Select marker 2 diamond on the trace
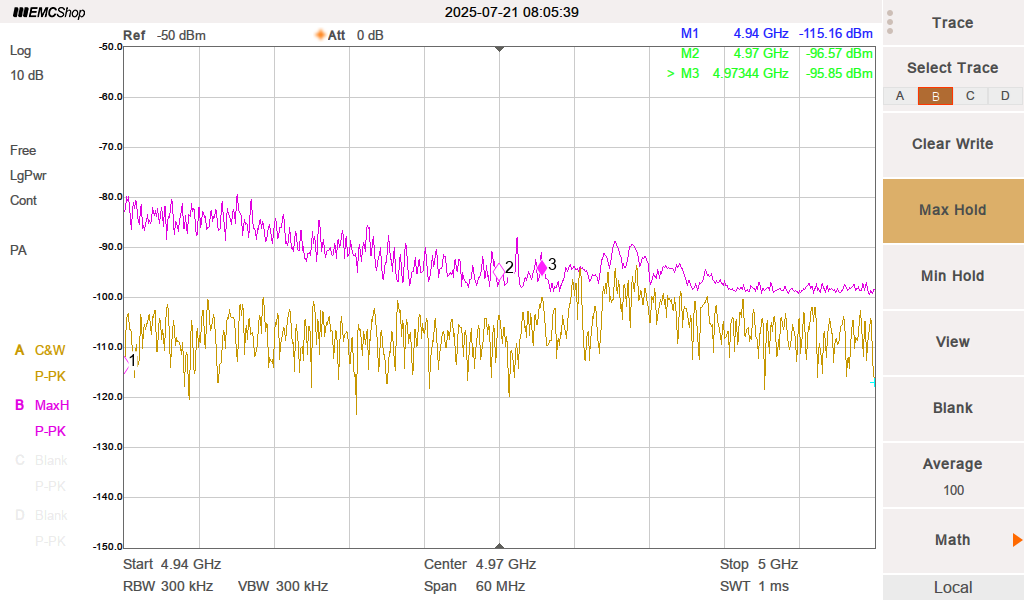The width and height of the screenshot is (1024, 600). 498,269
